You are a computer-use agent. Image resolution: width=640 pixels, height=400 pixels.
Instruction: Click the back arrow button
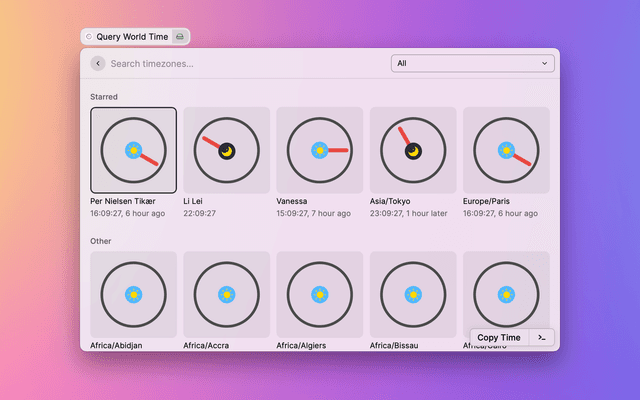[x=97, y=63]
